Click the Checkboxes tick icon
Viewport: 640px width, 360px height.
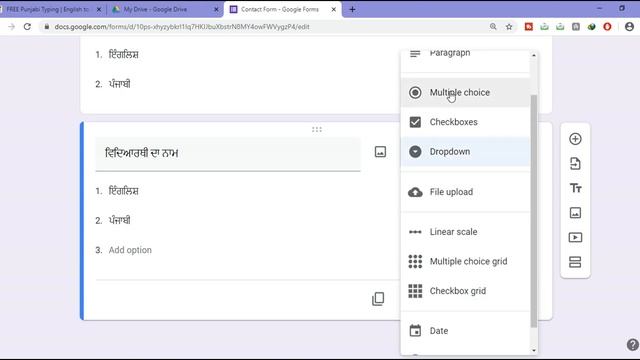(x=415, y=122)
